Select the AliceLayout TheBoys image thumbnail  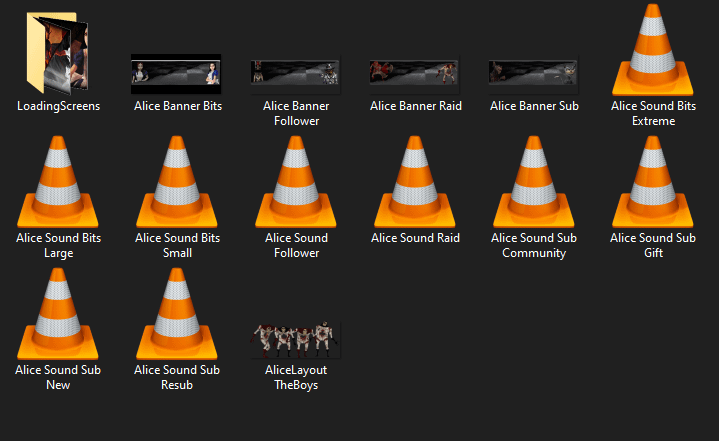point(295,340)
